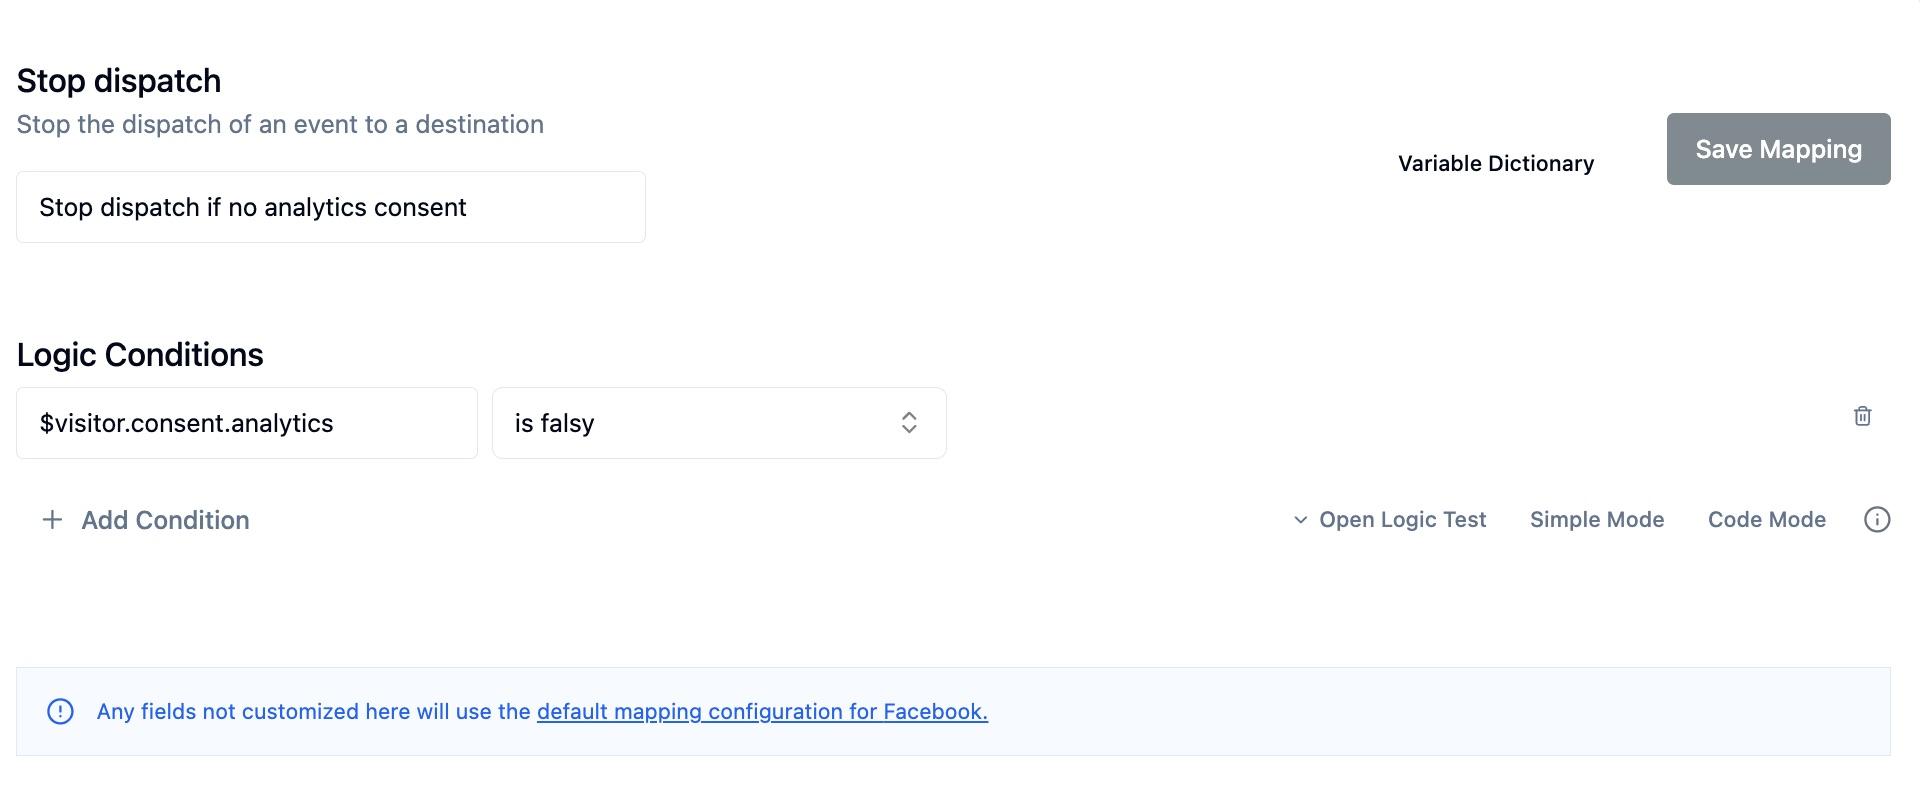Screen dimensions: 1920x798
Task: Click the "Any fields not customized here" notice text
Action: 542,712
